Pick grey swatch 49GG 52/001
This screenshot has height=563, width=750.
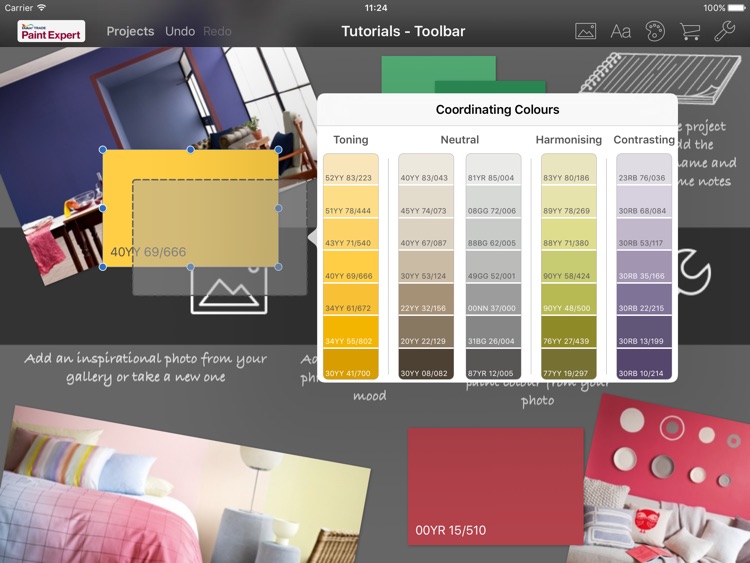[493, 267]
